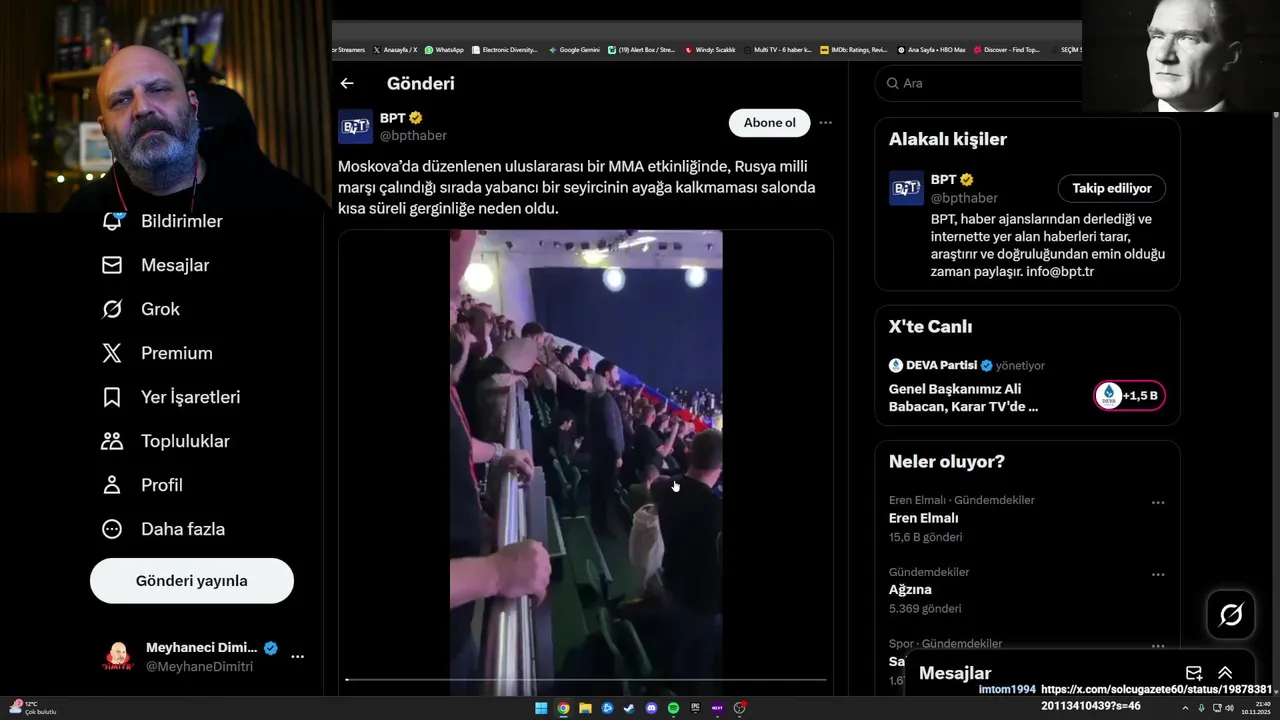Click the X logo beside Premium
Viewport: 1280px width, 720px height.
pyautogui.click(x=112, y=353)
